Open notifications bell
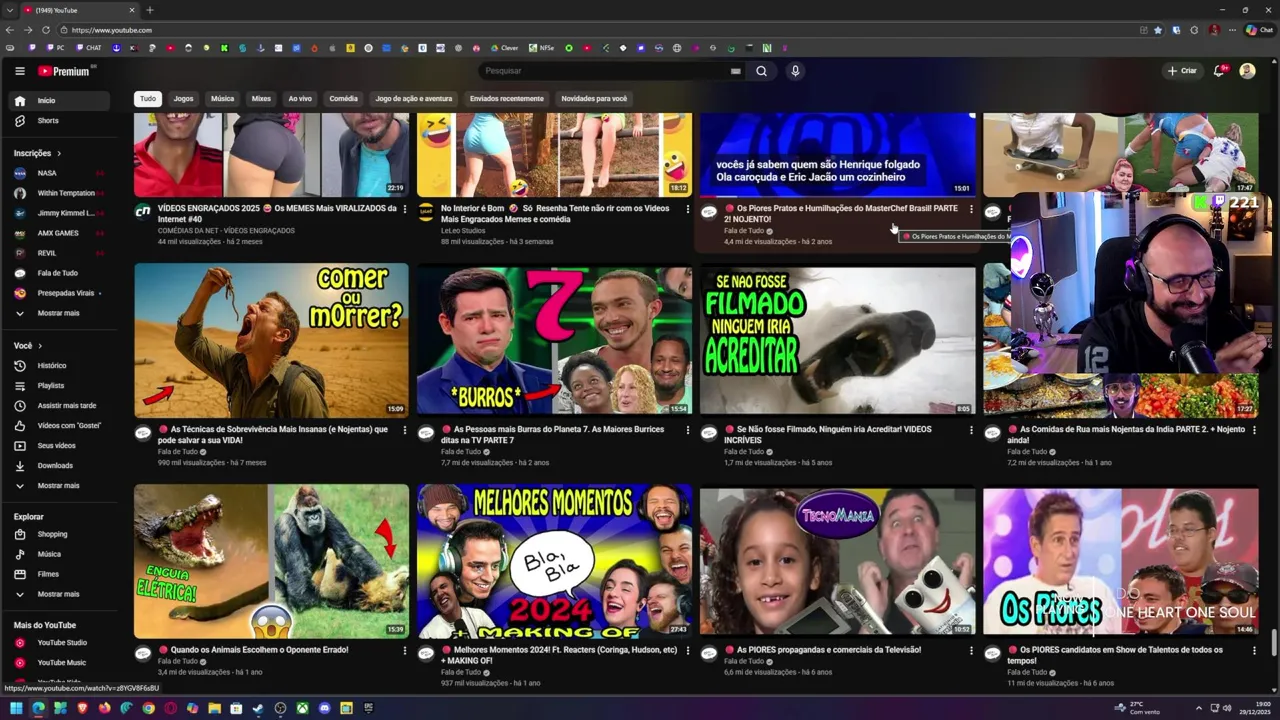The width and height of the screenshot is (1280, 720). [1219, 71]
